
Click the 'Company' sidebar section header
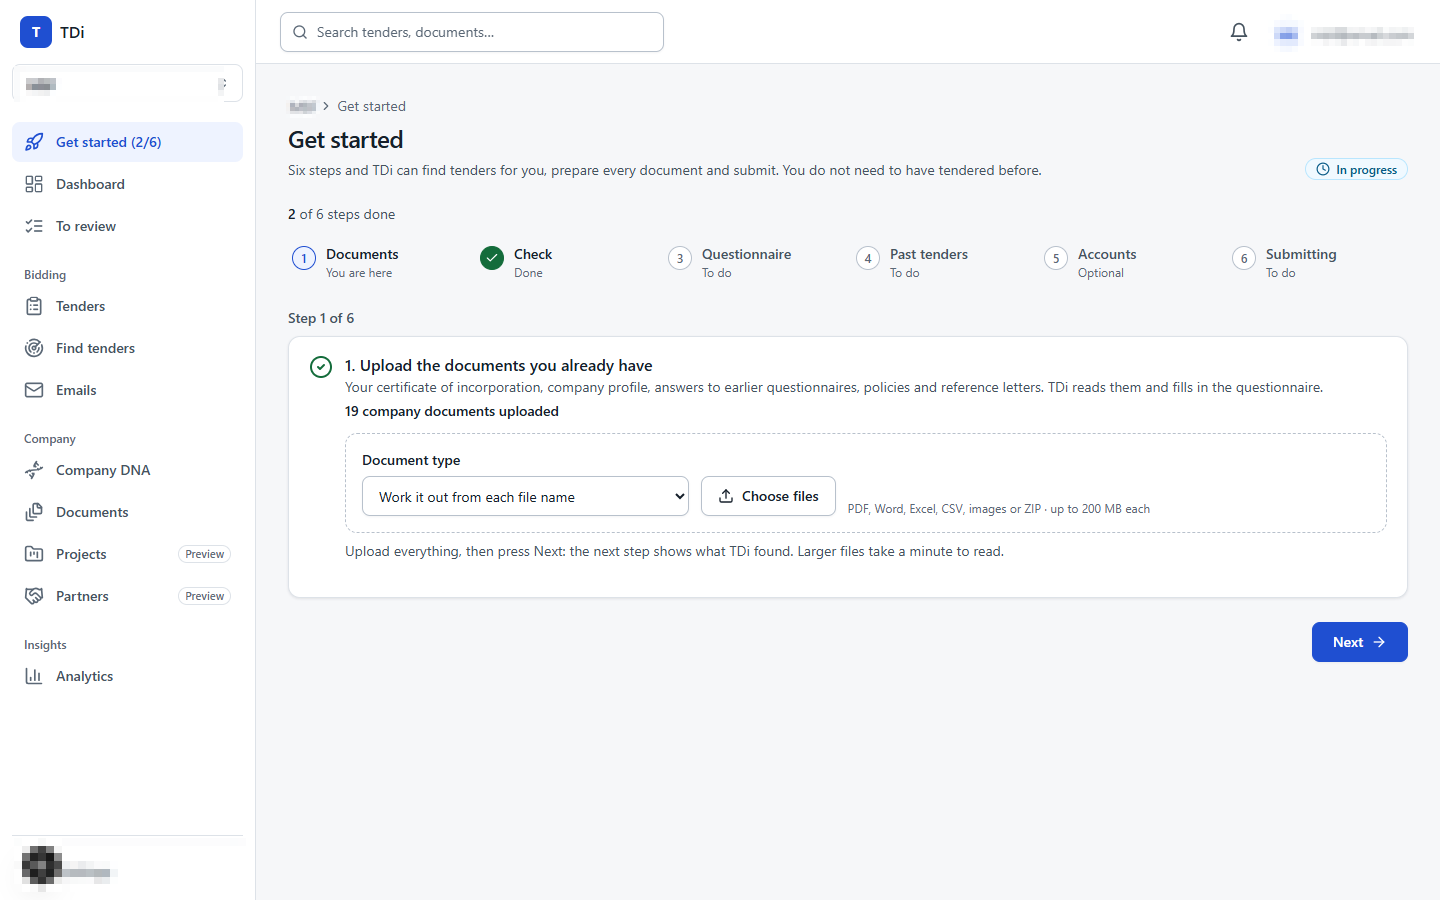50,439
